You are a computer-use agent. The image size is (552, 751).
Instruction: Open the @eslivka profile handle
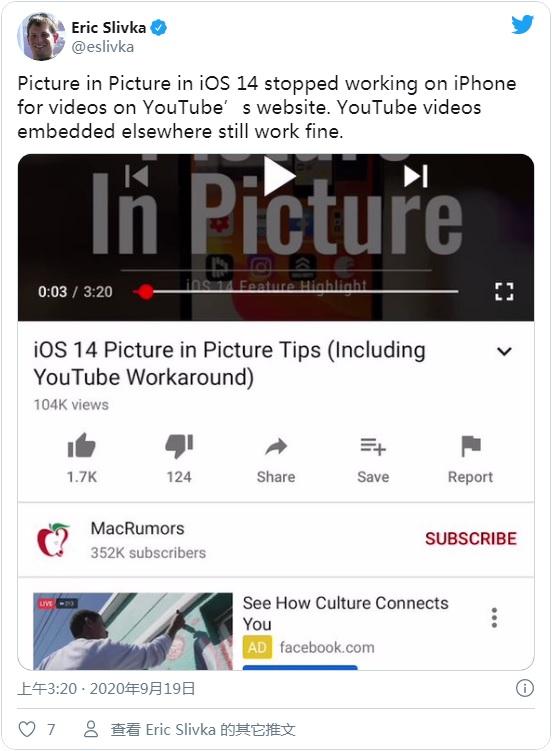pos(102,47)
